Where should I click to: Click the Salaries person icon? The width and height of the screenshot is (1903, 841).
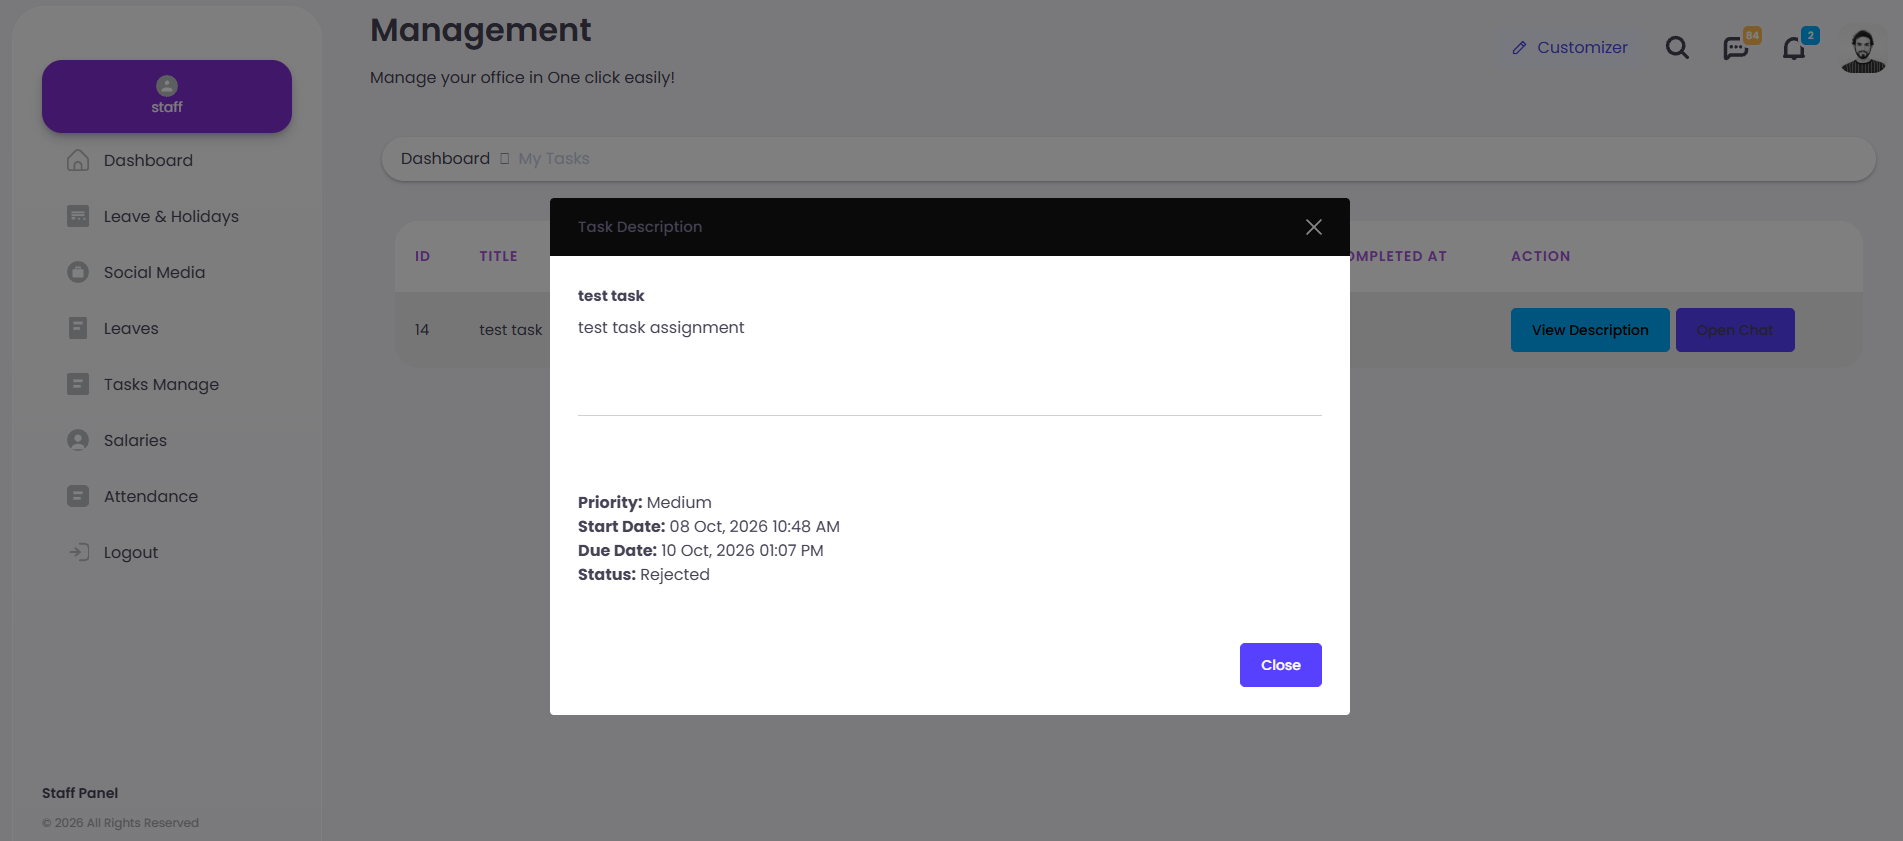click(78, 440)
